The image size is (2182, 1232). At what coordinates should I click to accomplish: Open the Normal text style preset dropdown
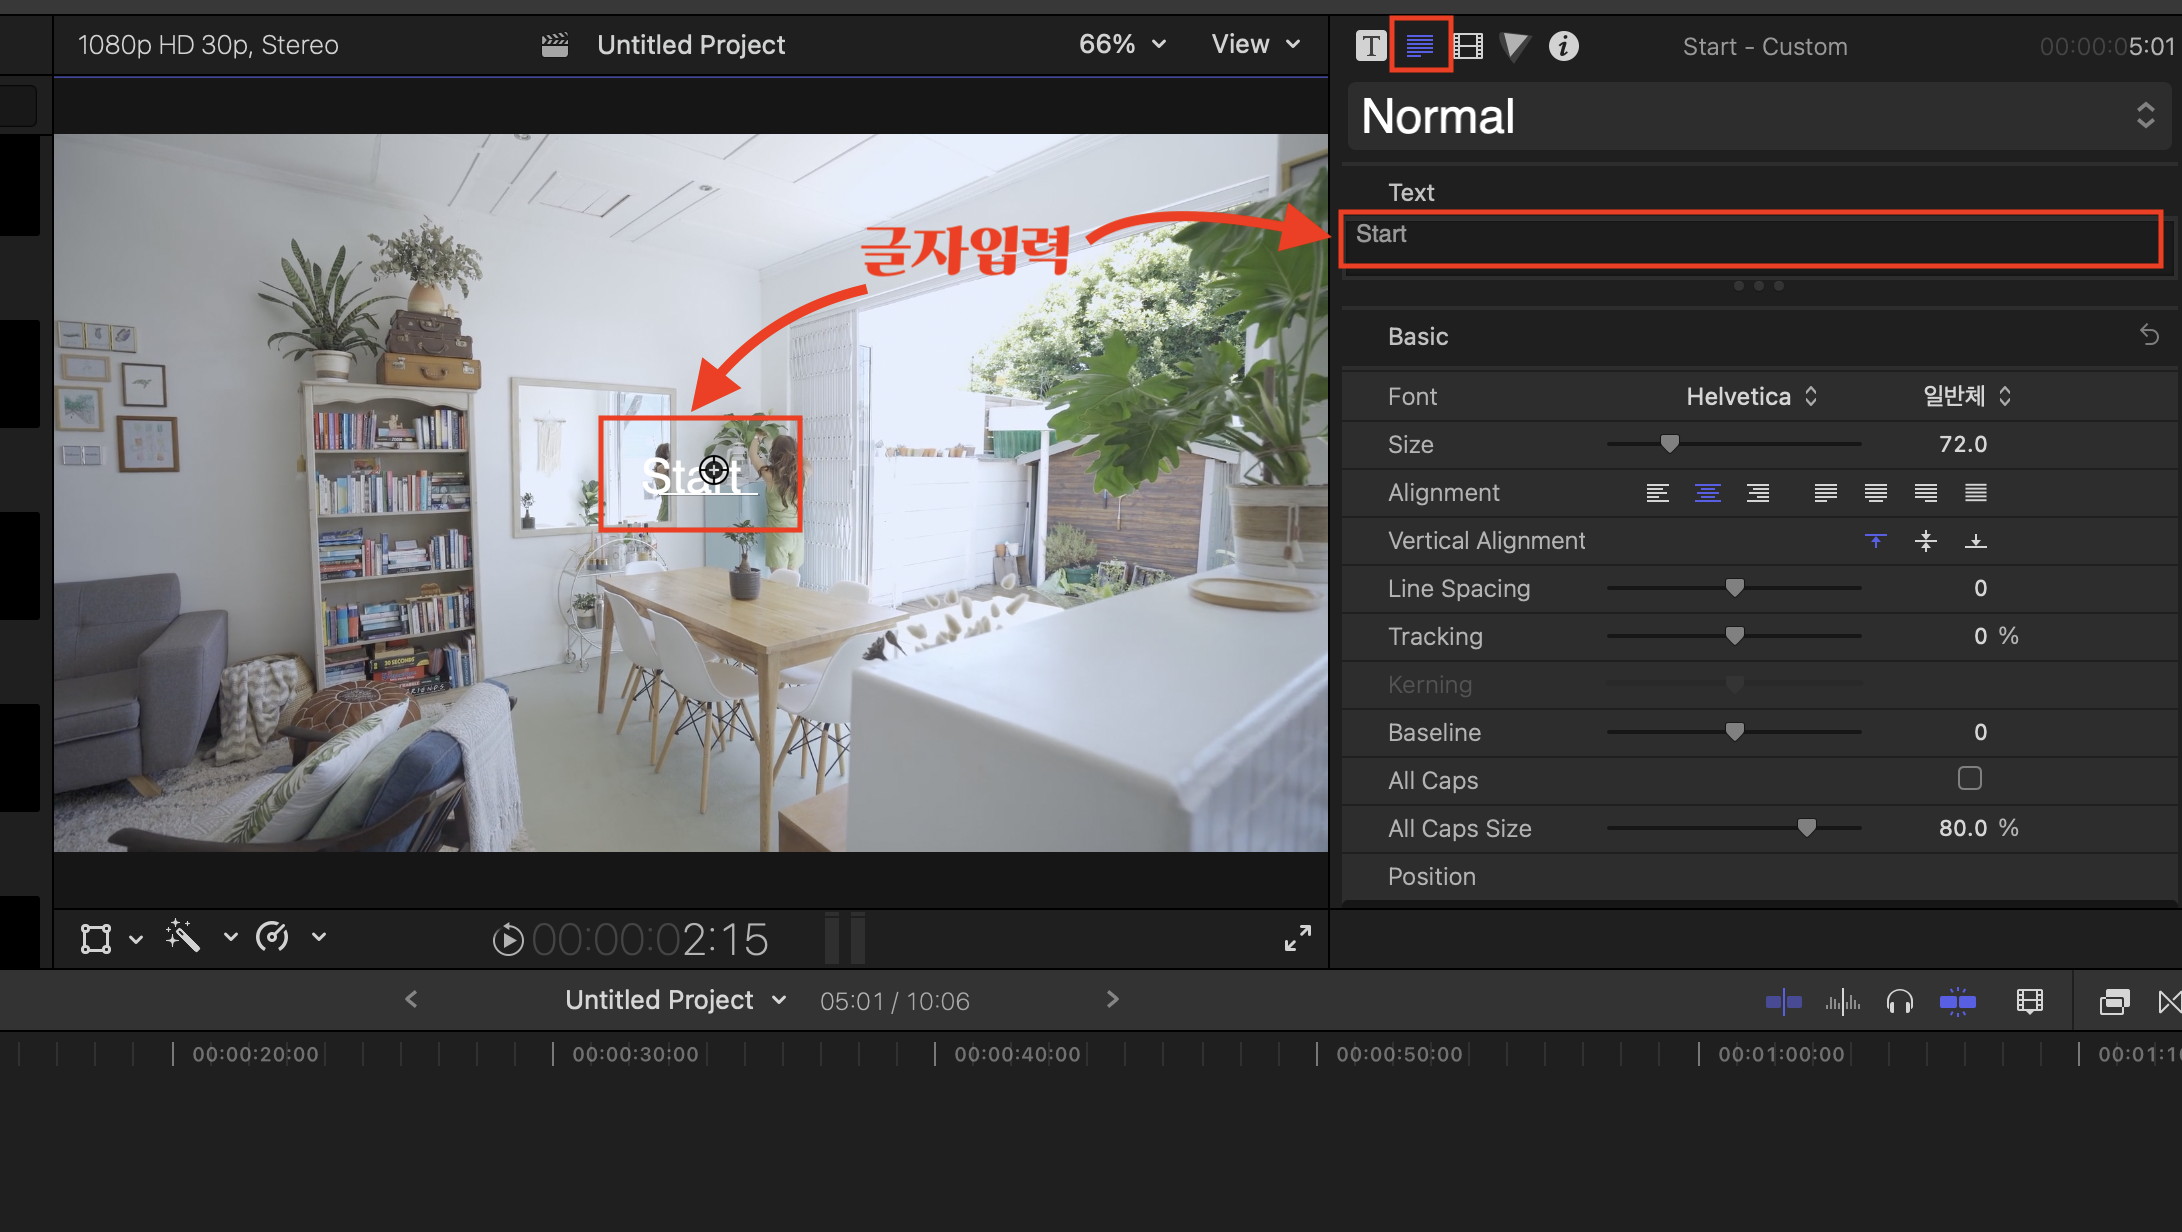[1758, 116]
